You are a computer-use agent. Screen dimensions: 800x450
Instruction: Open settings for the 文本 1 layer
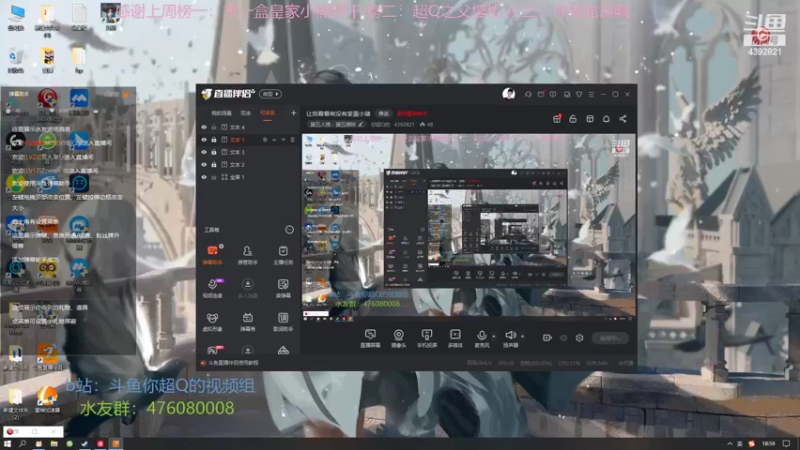click(264, 140)
